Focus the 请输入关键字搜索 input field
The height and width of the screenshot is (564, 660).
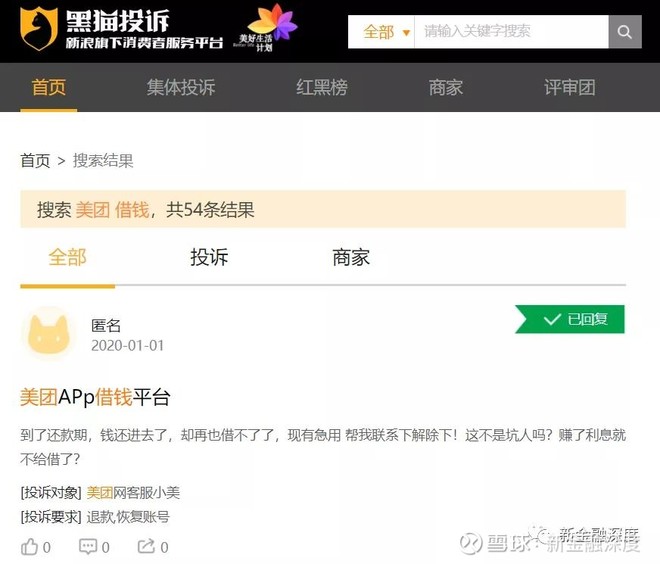tap(511, 32)
